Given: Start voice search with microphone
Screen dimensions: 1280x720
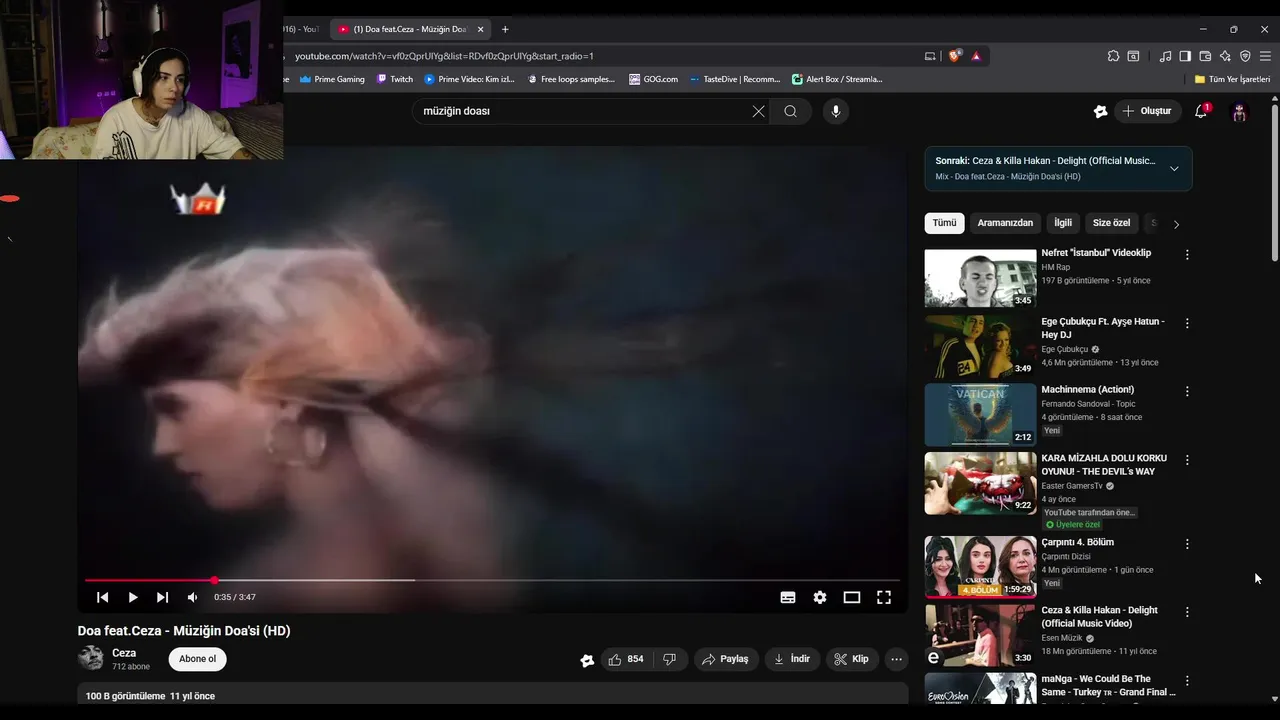Looking at the screenshot, I should click(836, 111).
